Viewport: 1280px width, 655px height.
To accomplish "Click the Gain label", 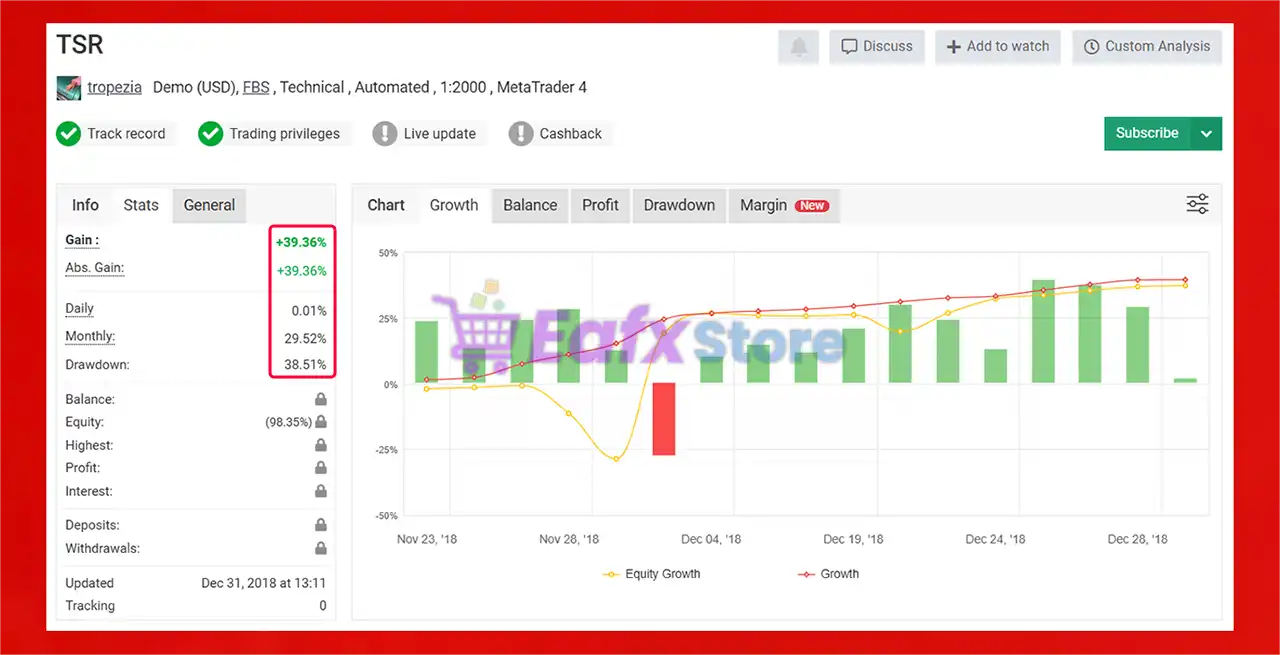I will point(82,240).
